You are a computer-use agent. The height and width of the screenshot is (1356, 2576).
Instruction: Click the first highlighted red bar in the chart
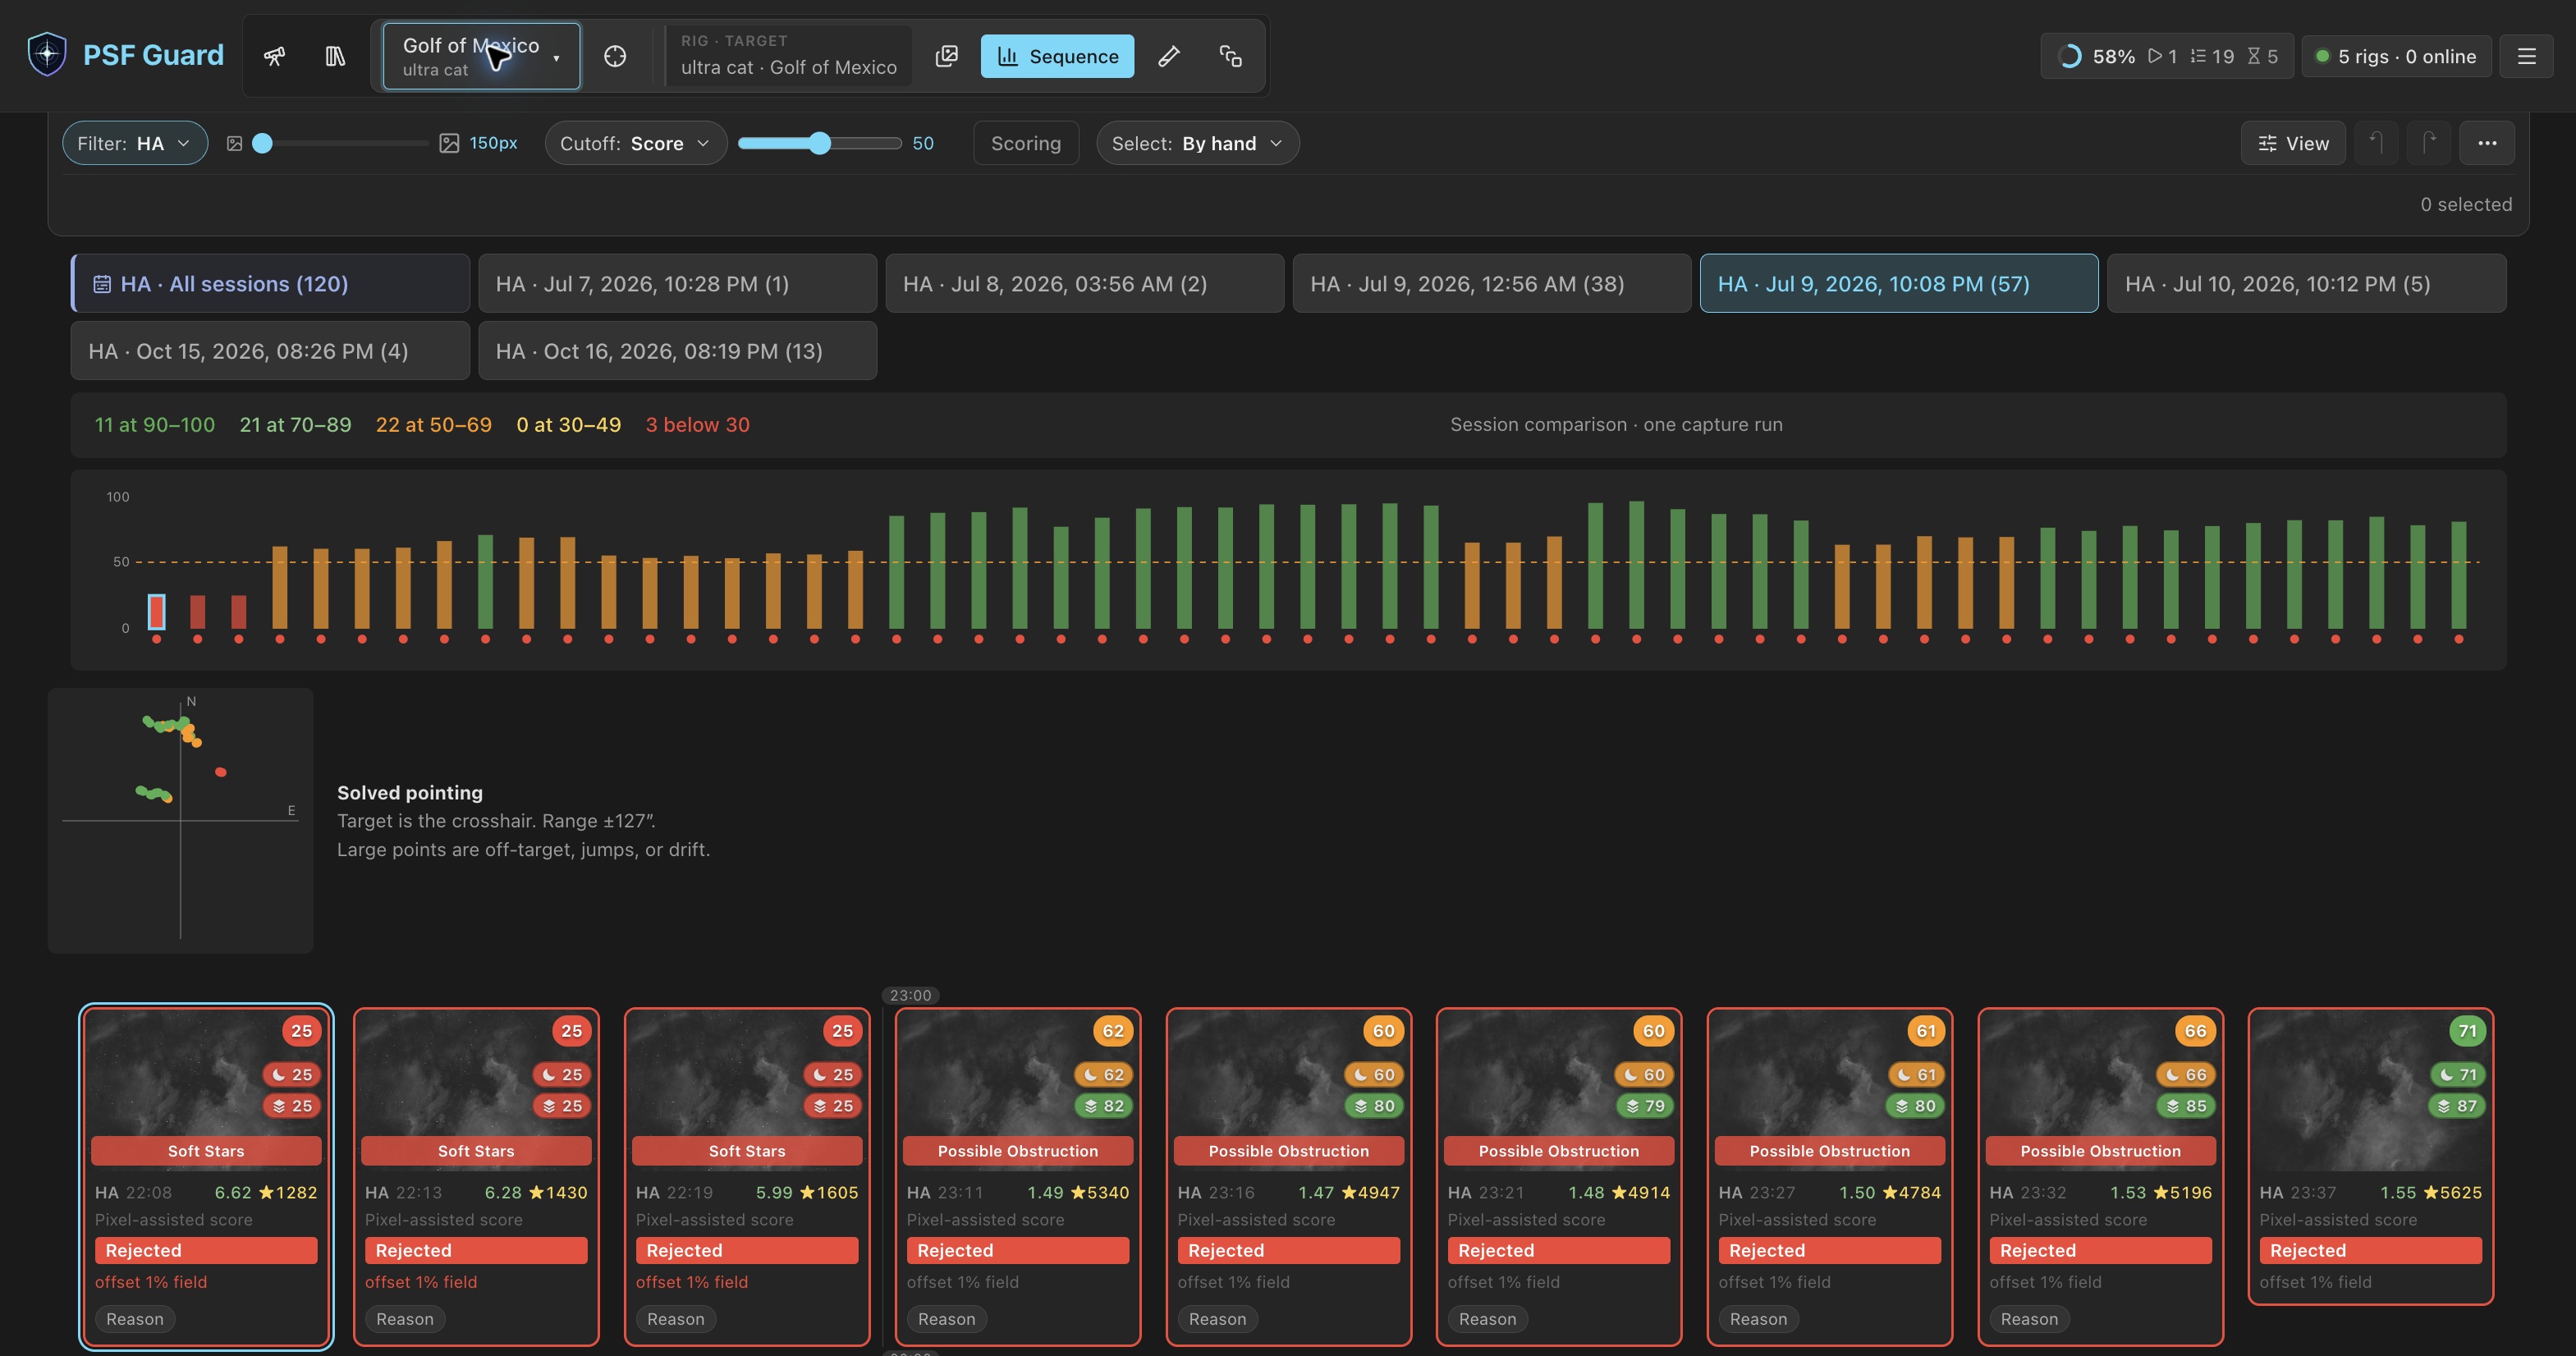[x=157, y=612]
